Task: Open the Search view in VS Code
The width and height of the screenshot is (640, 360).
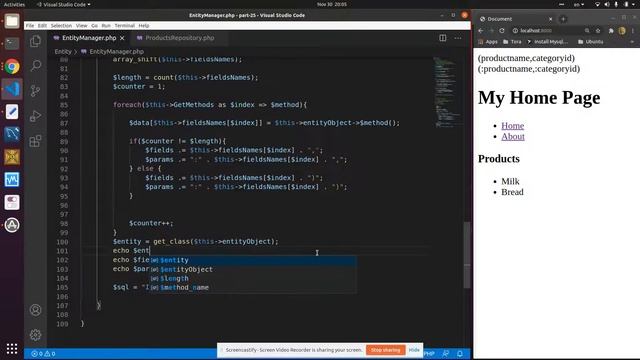Action: (36, 65)
